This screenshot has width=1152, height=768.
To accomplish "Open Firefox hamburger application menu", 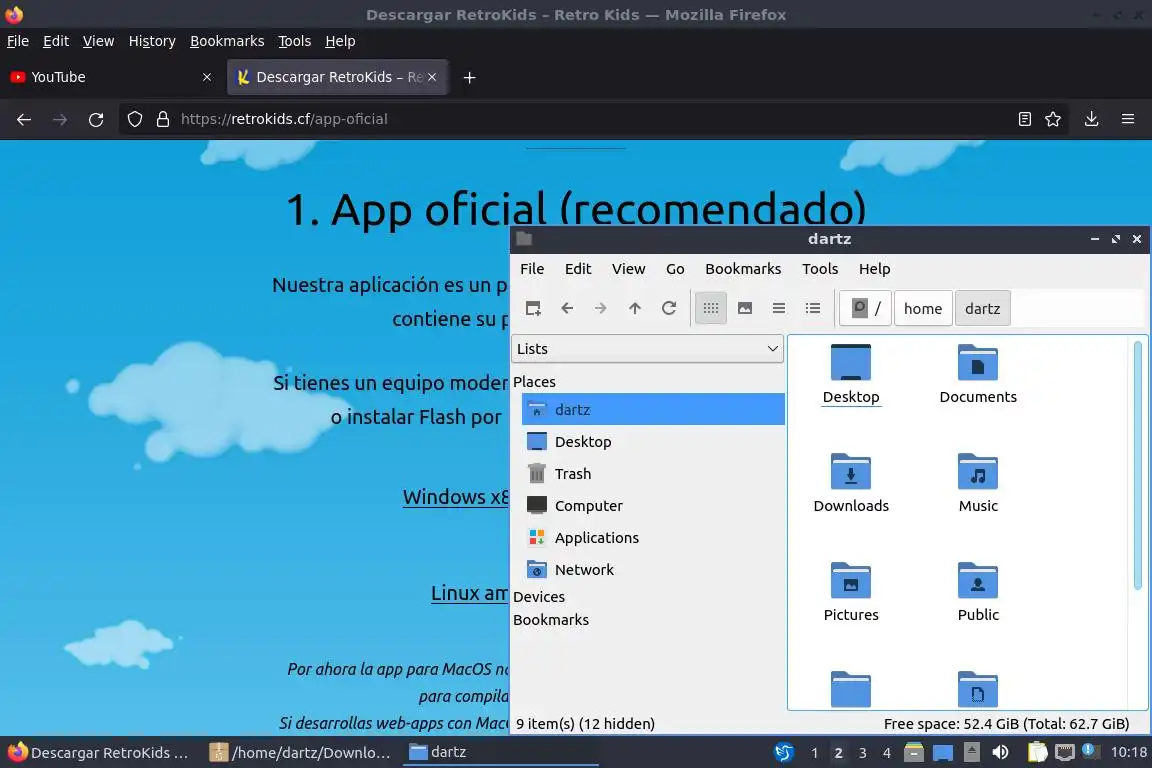I will coord(1128,119).
